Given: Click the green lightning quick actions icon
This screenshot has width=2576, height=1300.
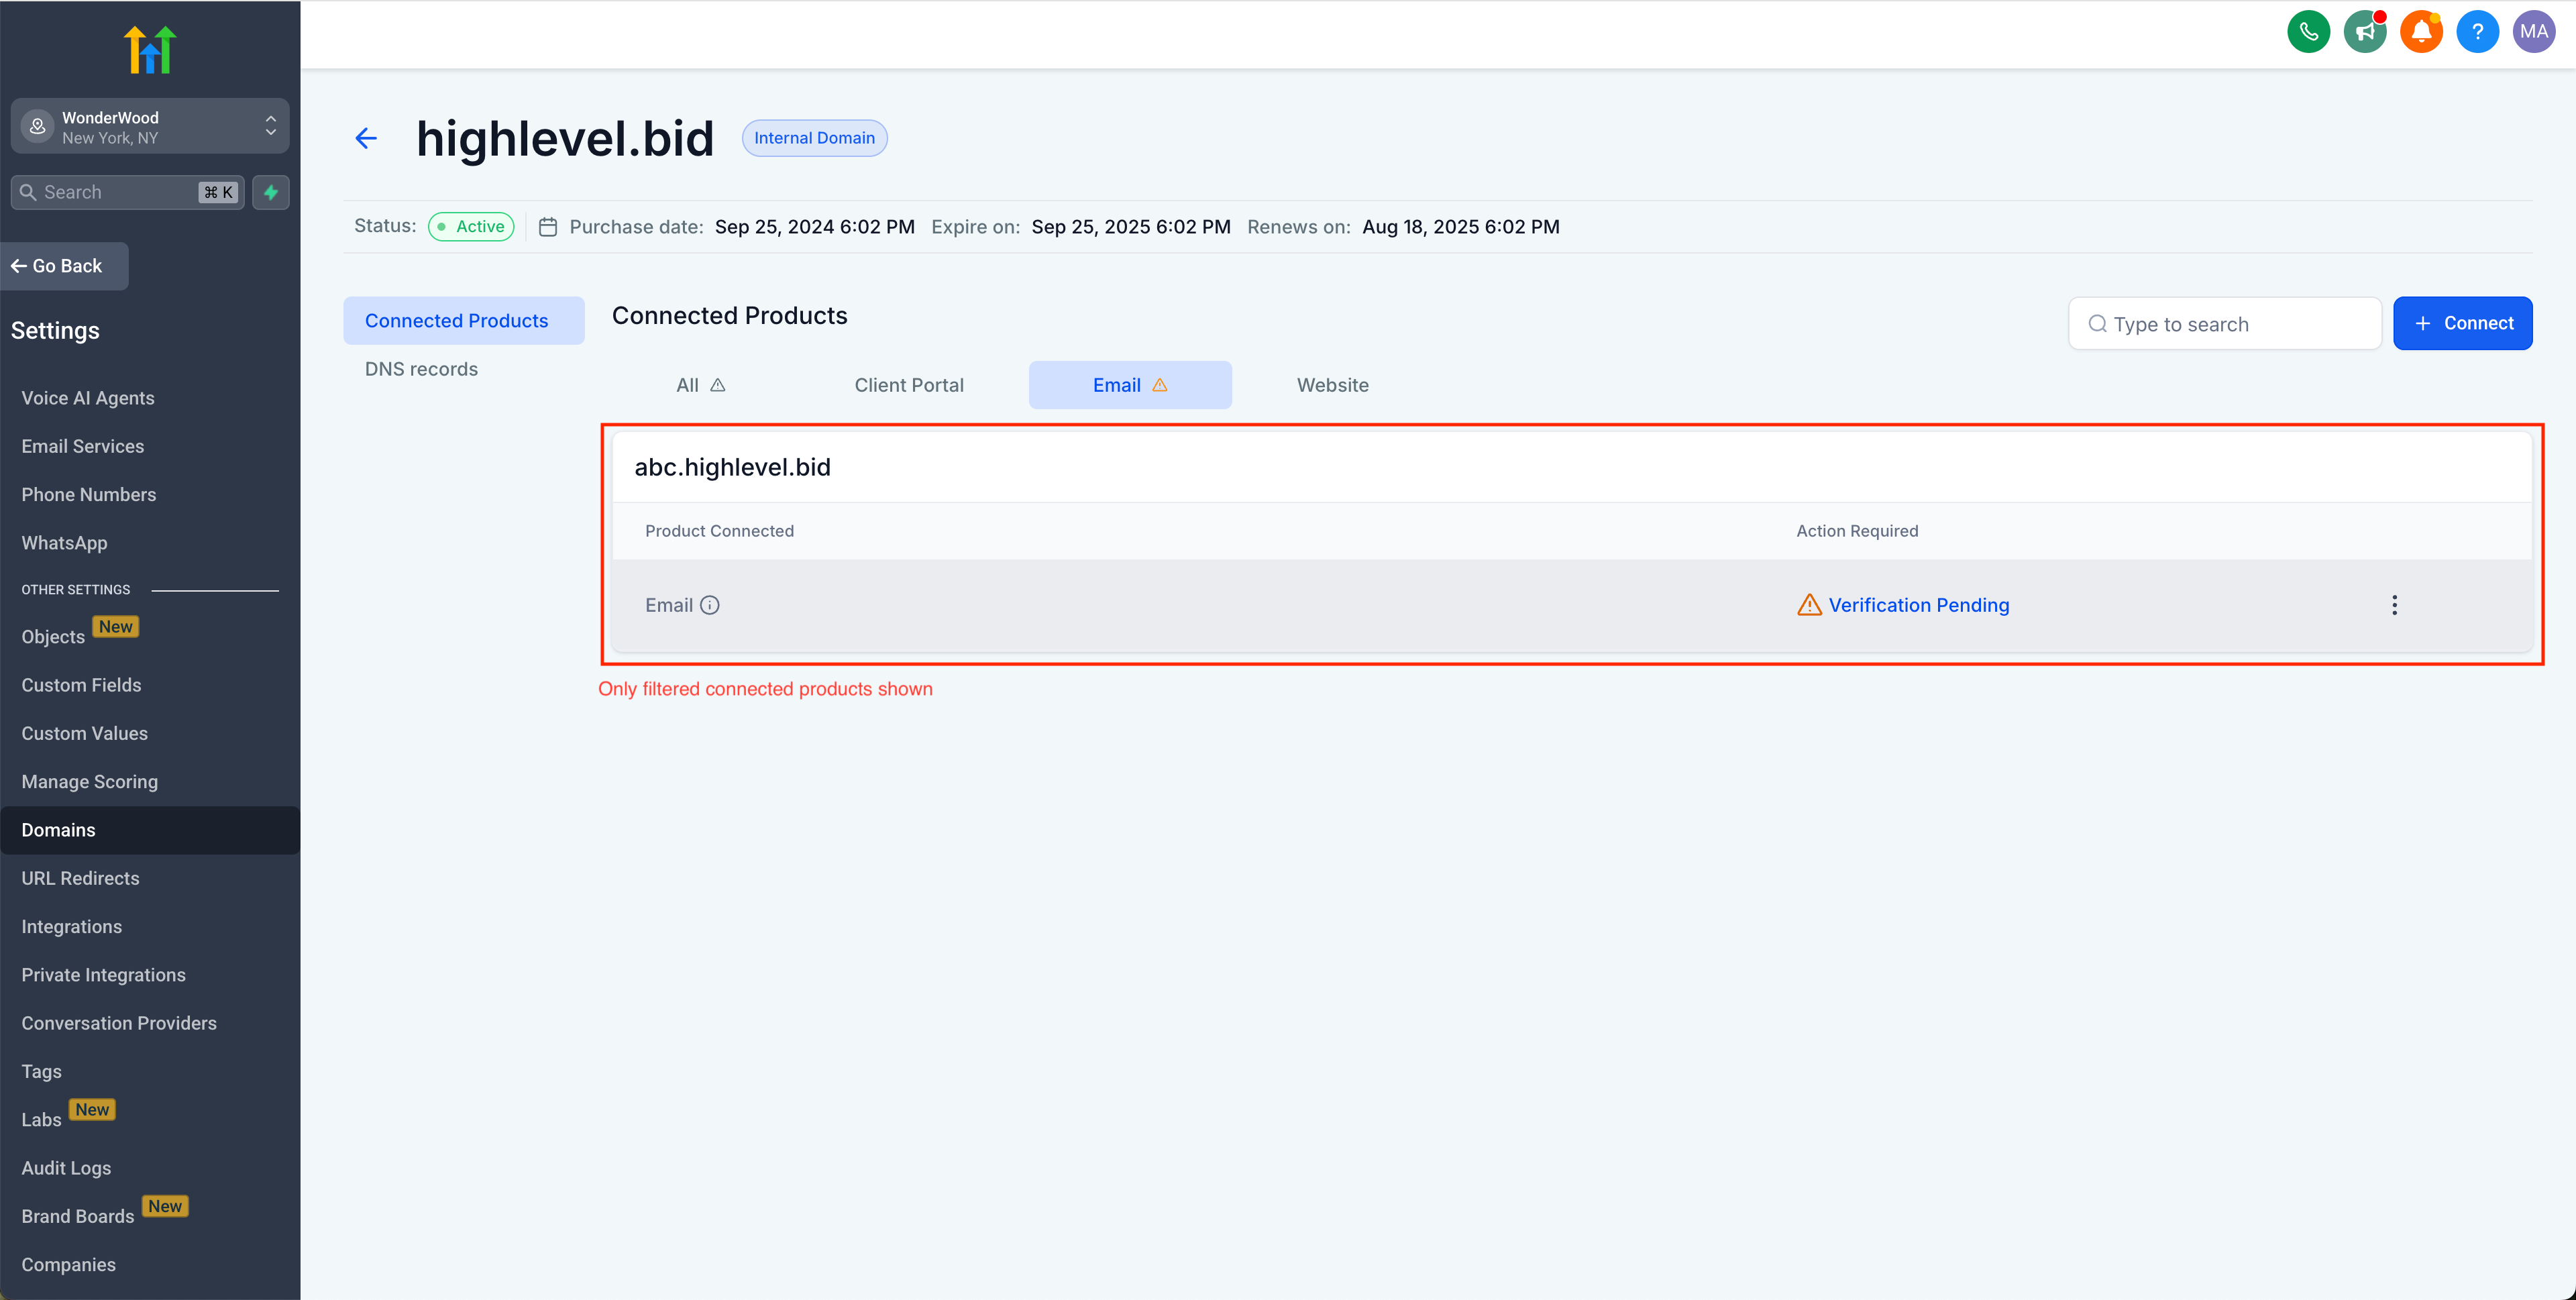Looking at the screenshot, I should 271,192.
